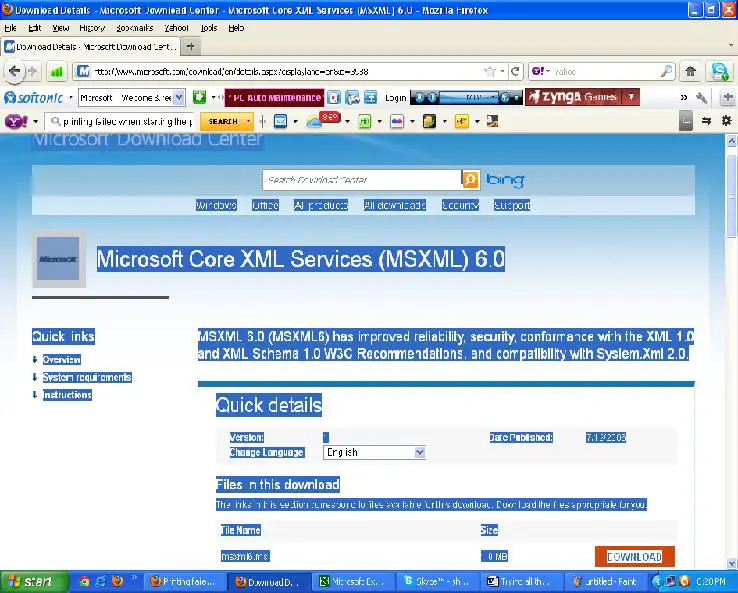
Task: Click the Skype icon in navigation bar
Action: pos(720,72)
